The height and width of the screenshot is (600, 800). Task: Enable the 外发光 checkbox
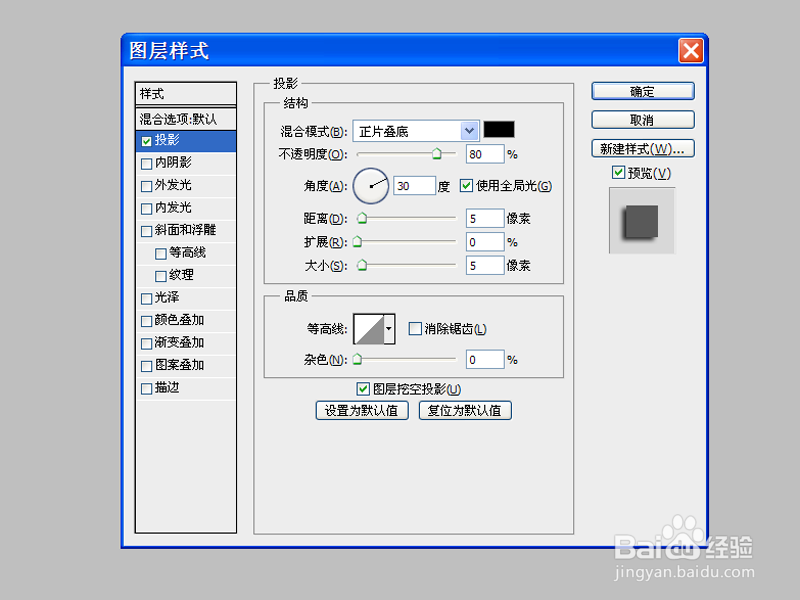click(x=146, y=186)
